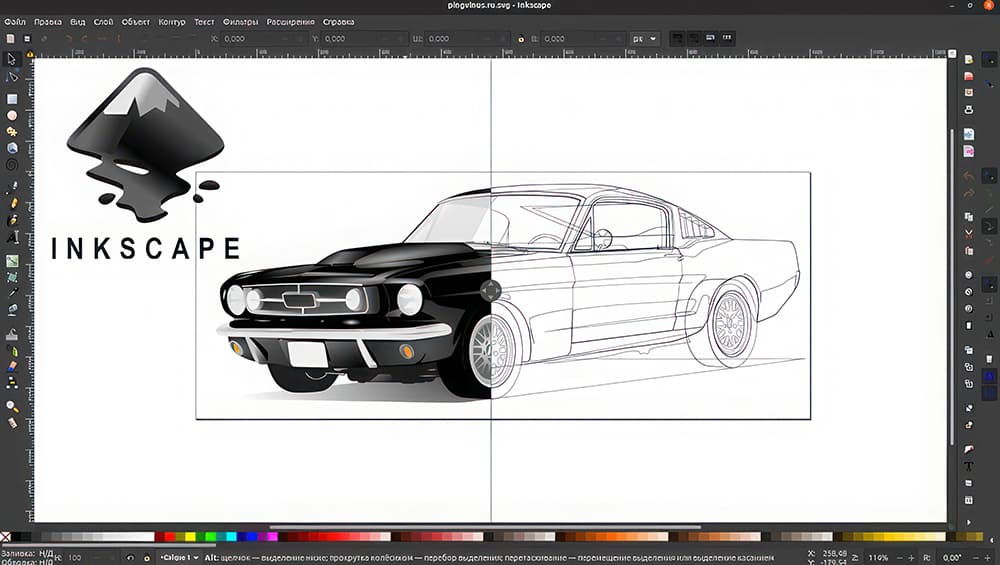Pick the yellow palette swatch

click(x=190, y=537)
